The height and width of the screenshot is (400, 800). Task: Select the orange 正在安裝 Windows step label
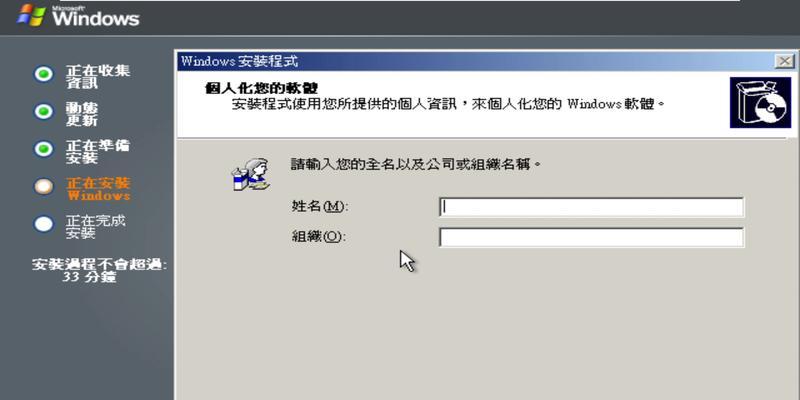[98, 189]
